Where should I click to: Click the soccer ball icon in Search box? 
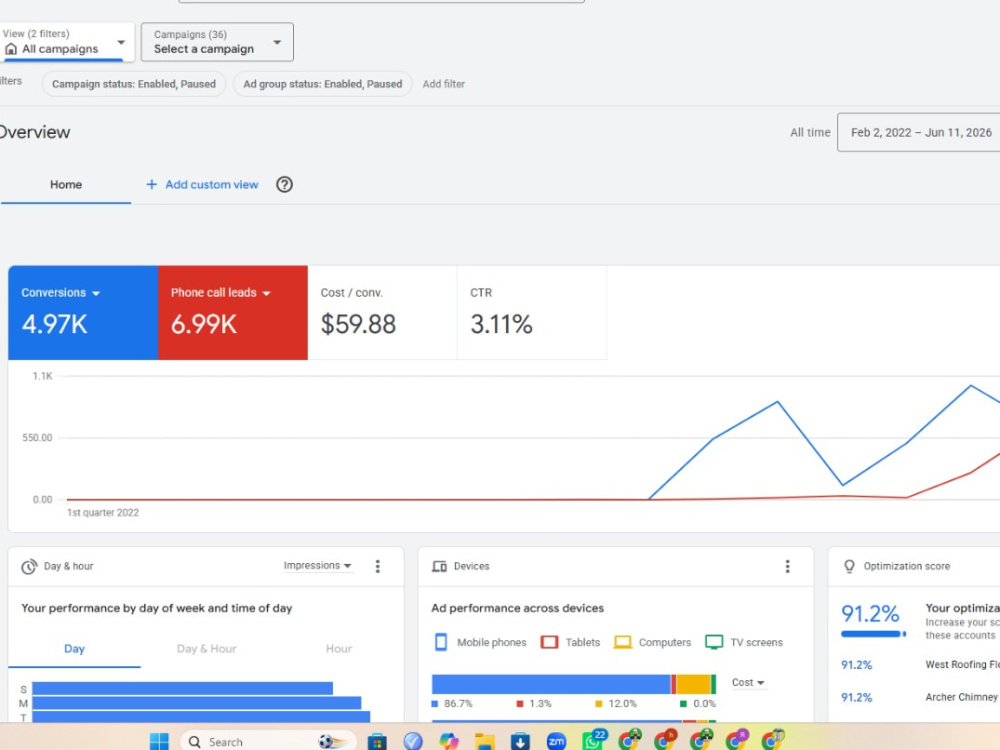327,742
